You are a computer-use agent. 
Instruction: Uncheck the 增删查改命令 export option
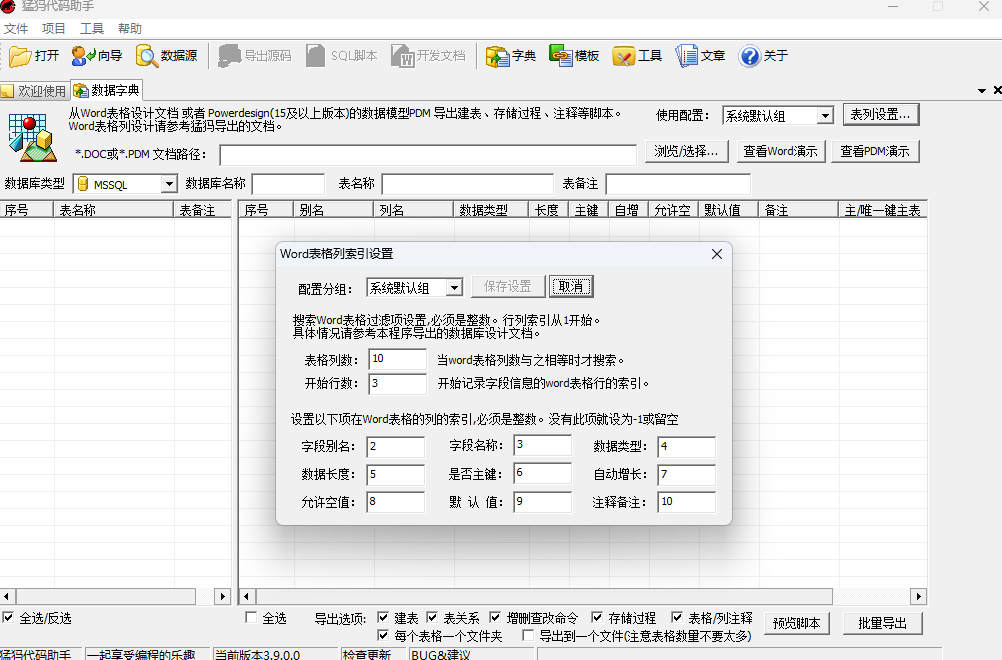pos(495,617)
